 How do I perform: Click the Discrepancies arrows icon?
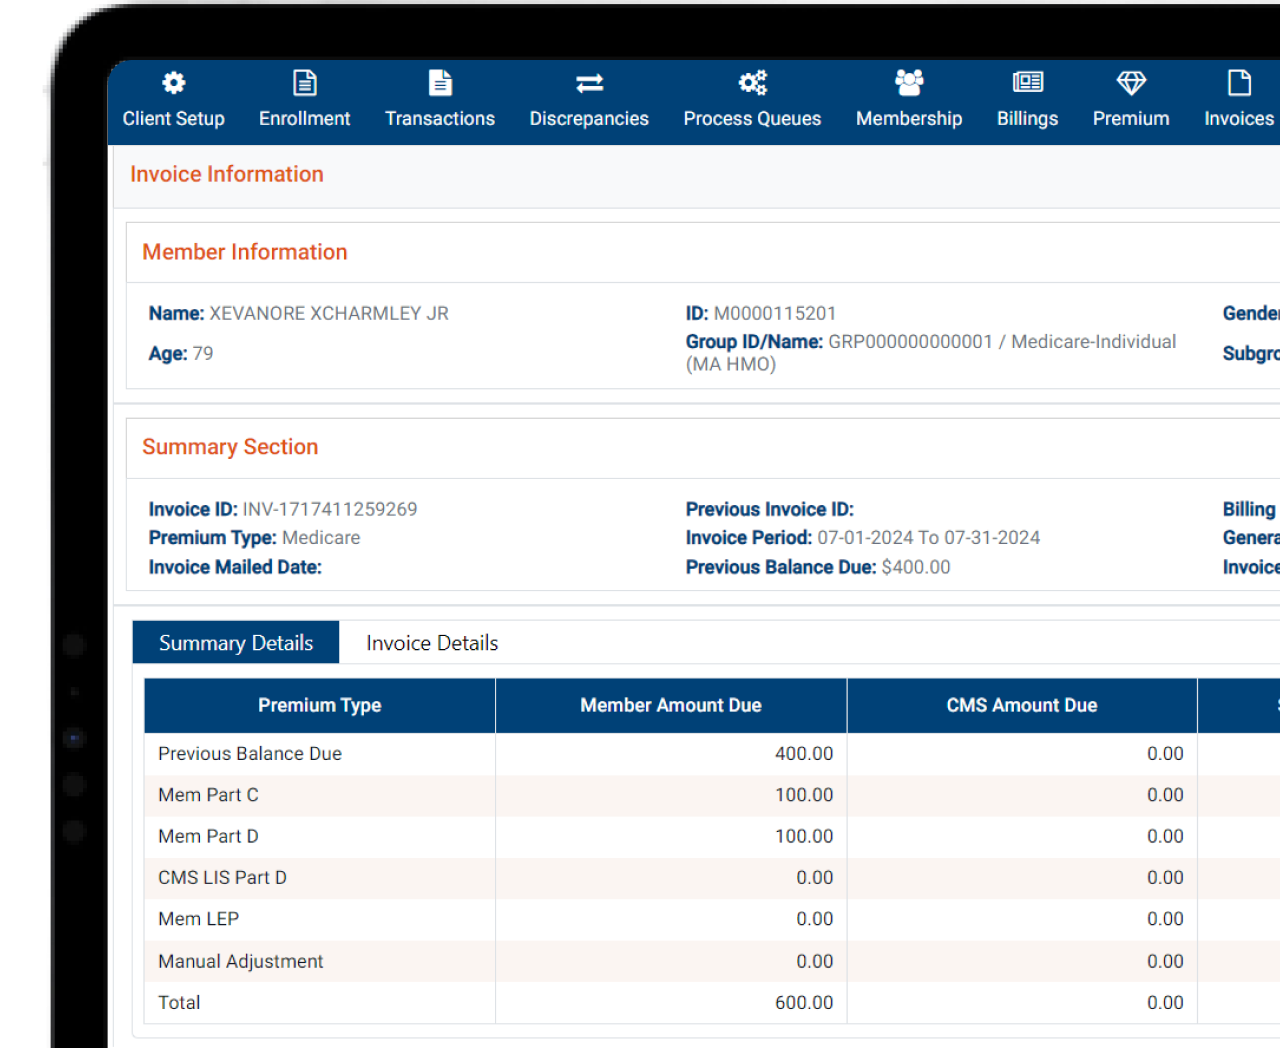point(589,83)
